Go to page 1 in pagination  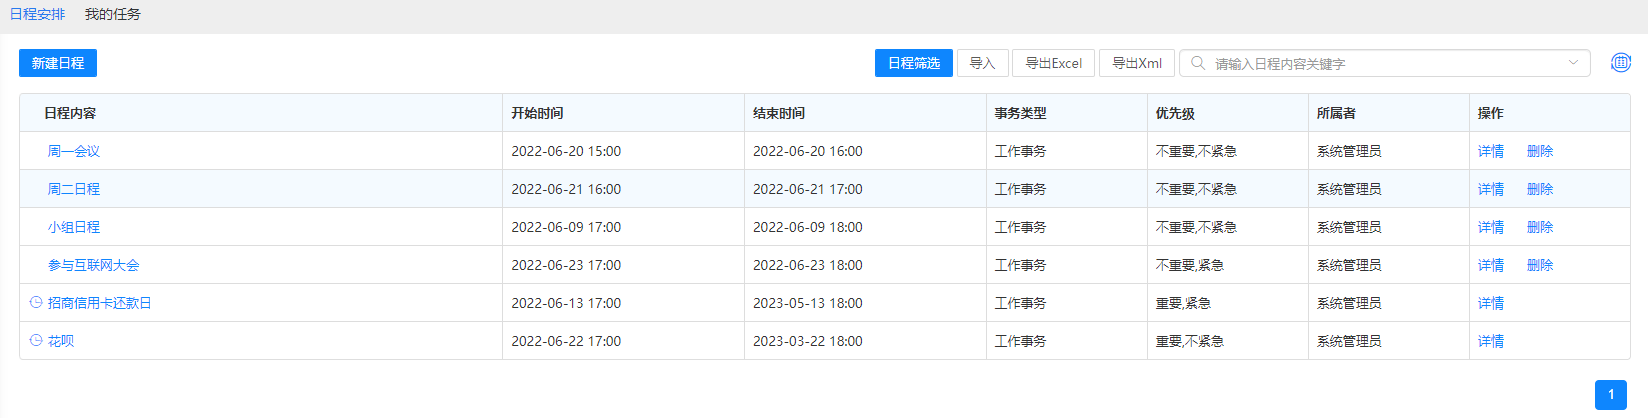pos(1610,394)
